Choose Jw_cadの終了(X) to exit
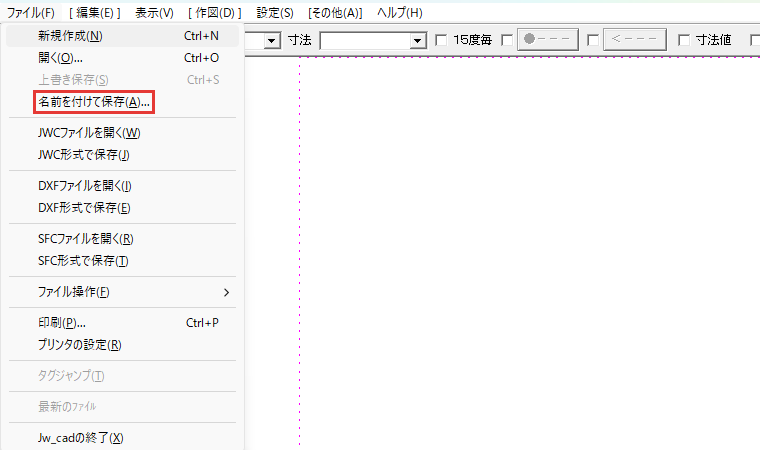 pos(122,438)
